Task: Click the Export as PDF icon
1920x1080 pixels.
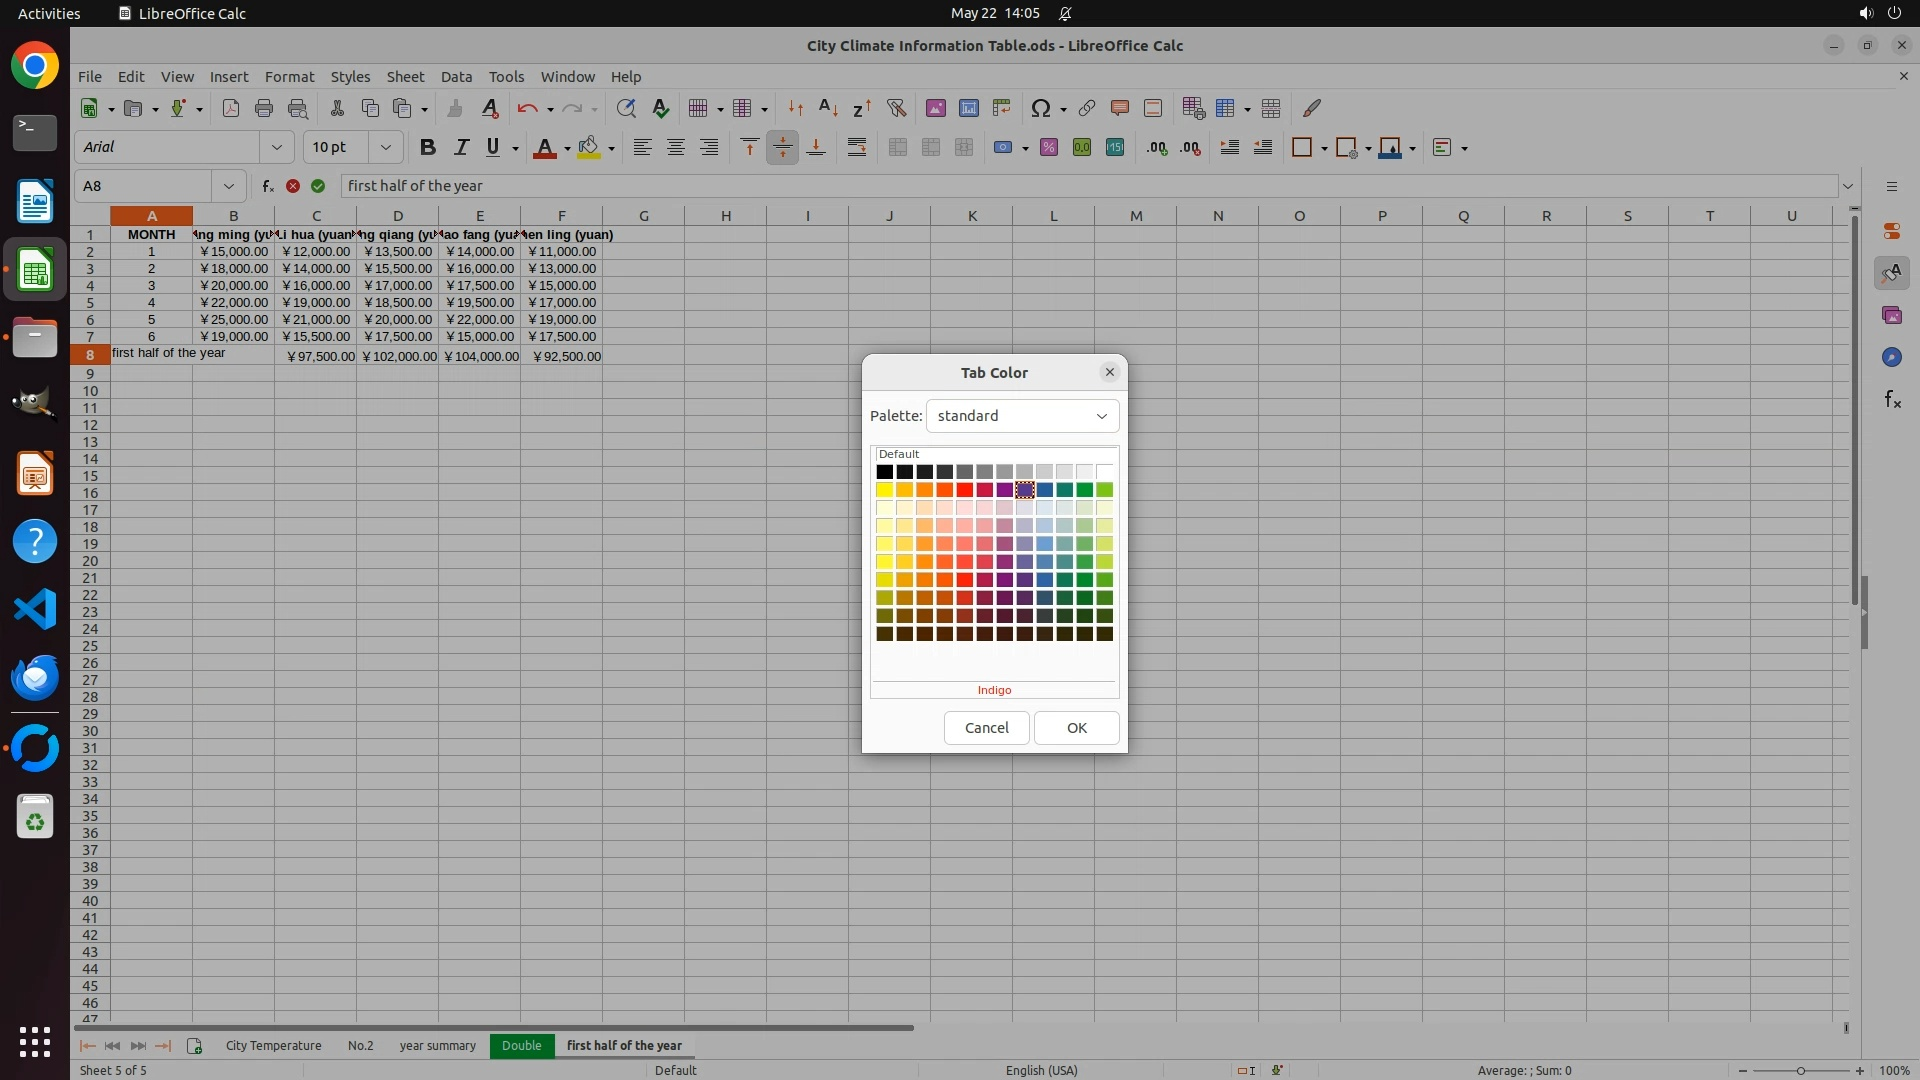Action: click(231, 108)
